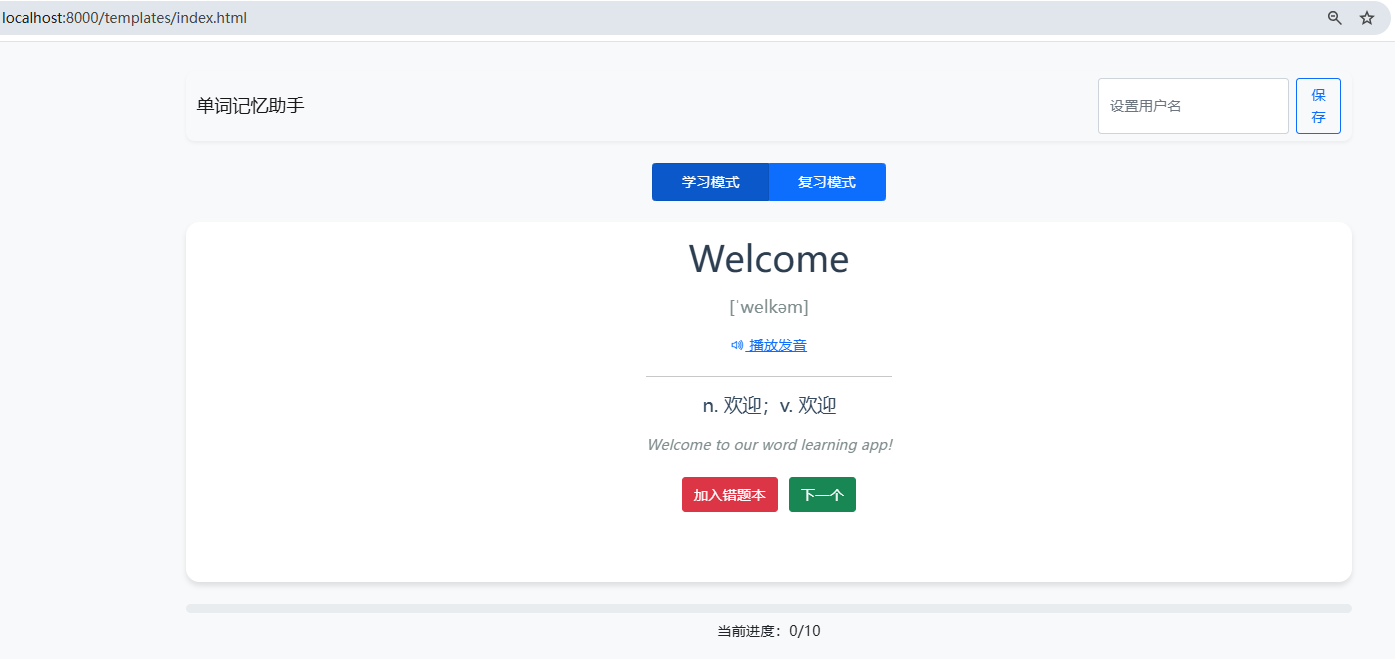The height and width of the screenshot is (659, 1395).
Task: Click the 当前进度: 0/10 status text
Action: coord(769,631)
